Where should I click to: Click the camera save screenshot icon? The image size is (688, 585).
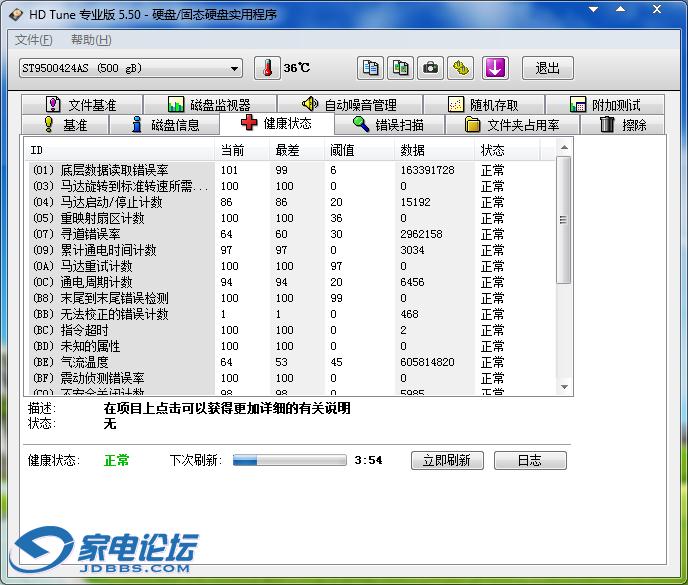point(430,68)
